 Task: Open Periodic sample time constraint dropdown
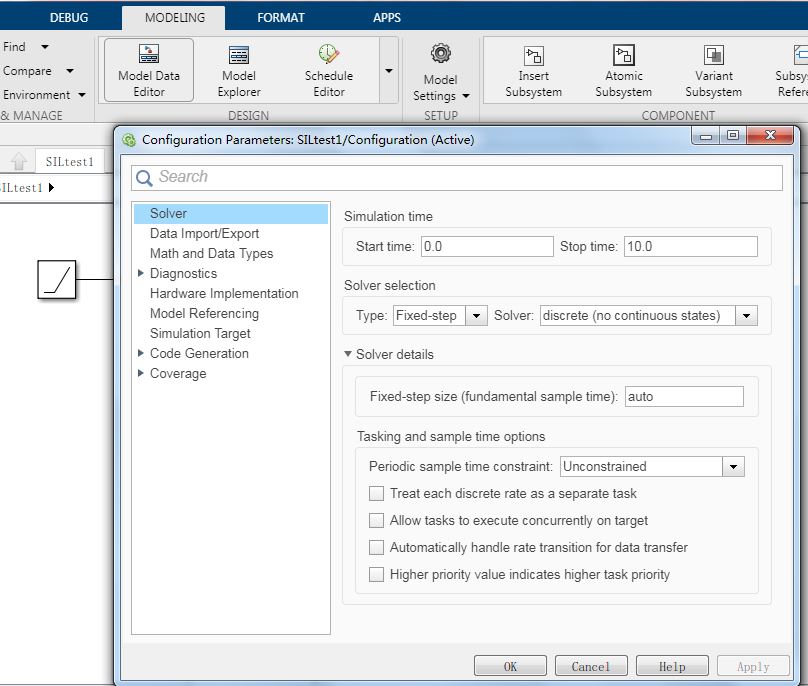(733, 466)
